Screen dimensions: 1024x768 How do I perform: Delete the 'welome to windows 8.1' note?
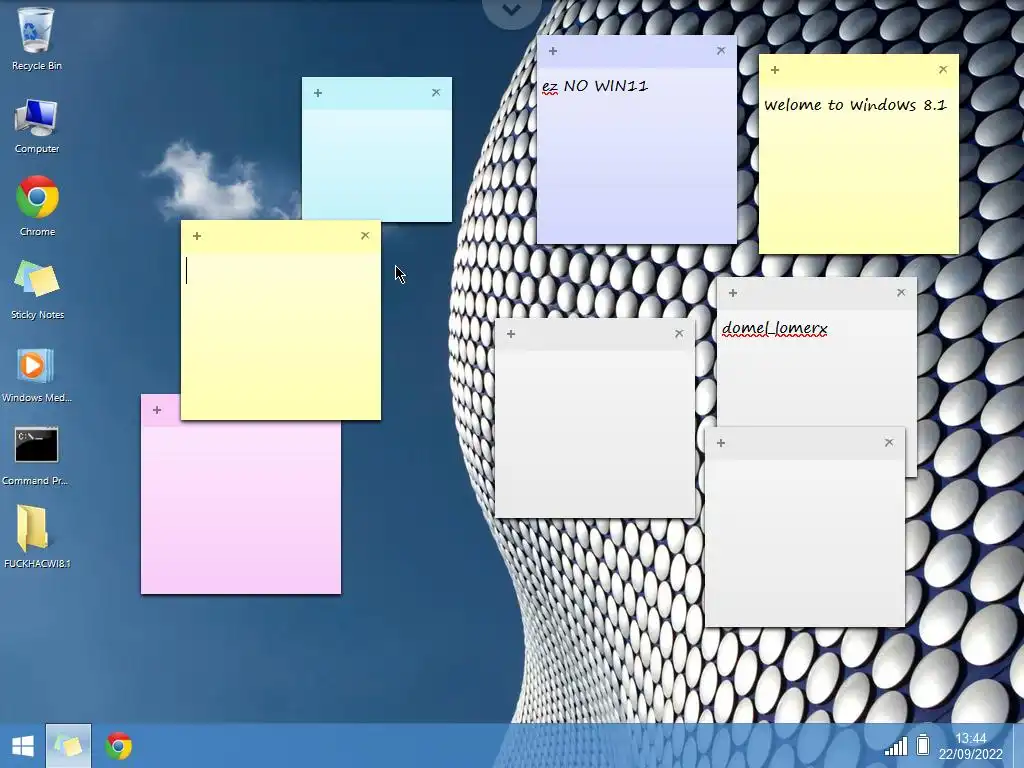pyautogui.click(x=943, y=69)
